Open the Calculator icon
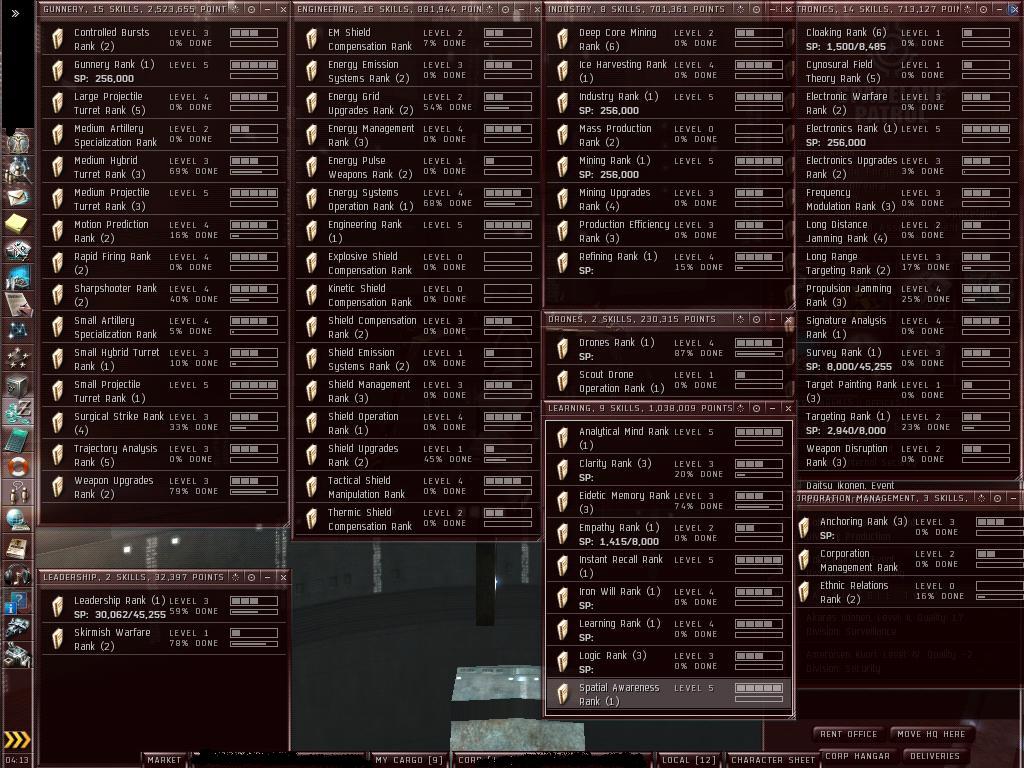The height and width of the screenshot is (768, 1024). click(x=18, y=439)
